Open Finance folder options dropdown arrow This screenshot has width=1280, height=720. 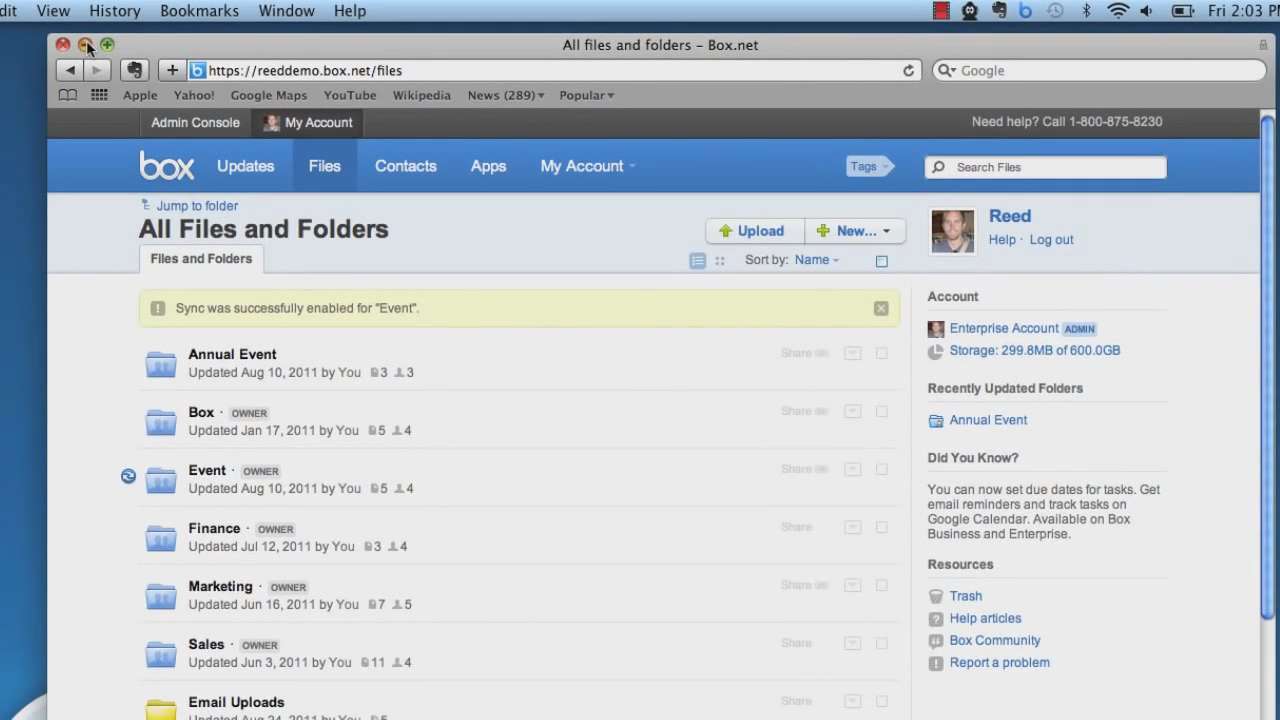tap(852, 527)
